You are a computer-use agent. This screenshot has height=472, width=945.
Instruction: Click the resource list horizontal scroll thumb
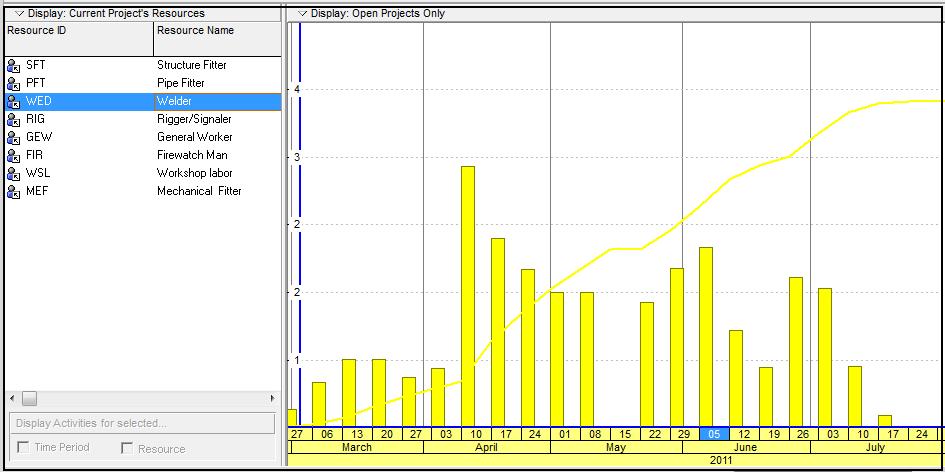pyautogui.click(x=30, y=398)
